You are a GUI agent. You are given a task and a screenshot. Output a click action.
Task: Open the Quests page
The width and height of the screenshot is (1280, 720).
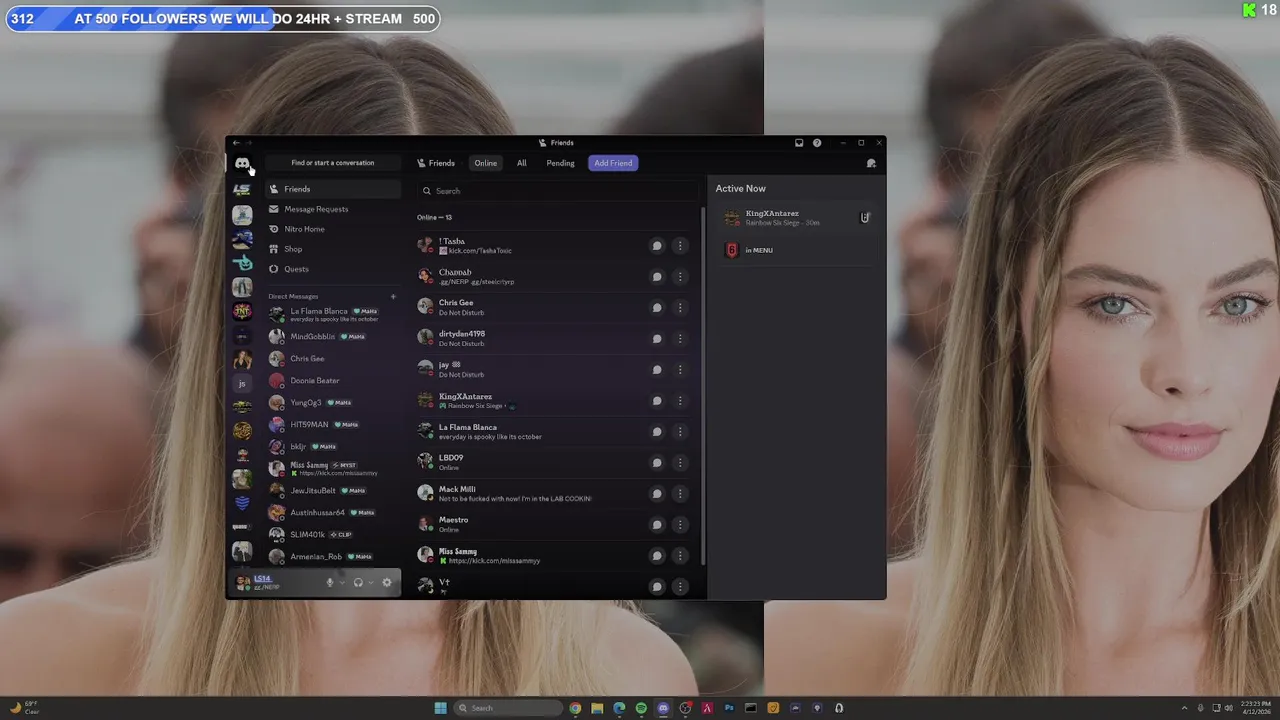pos(333,269)
